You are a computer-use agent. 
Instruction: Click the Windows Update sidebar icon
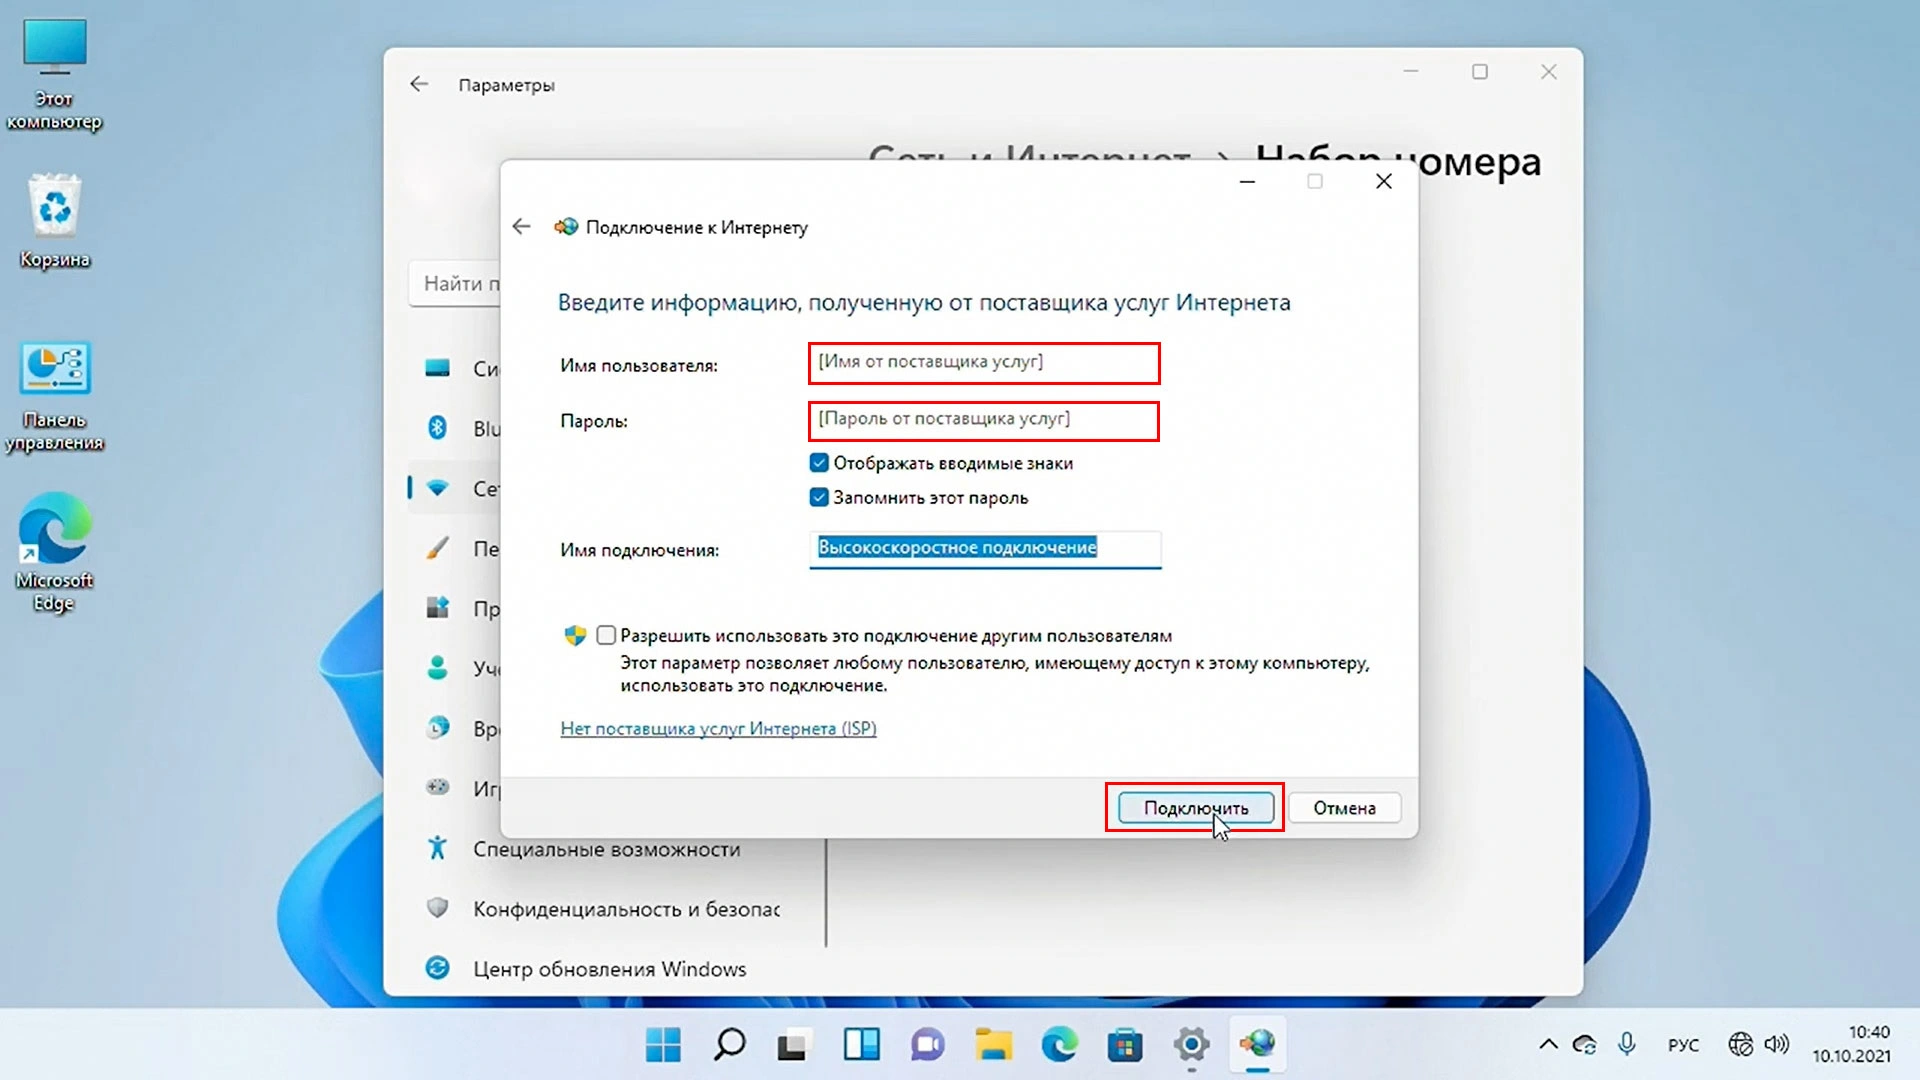[437, 968]
